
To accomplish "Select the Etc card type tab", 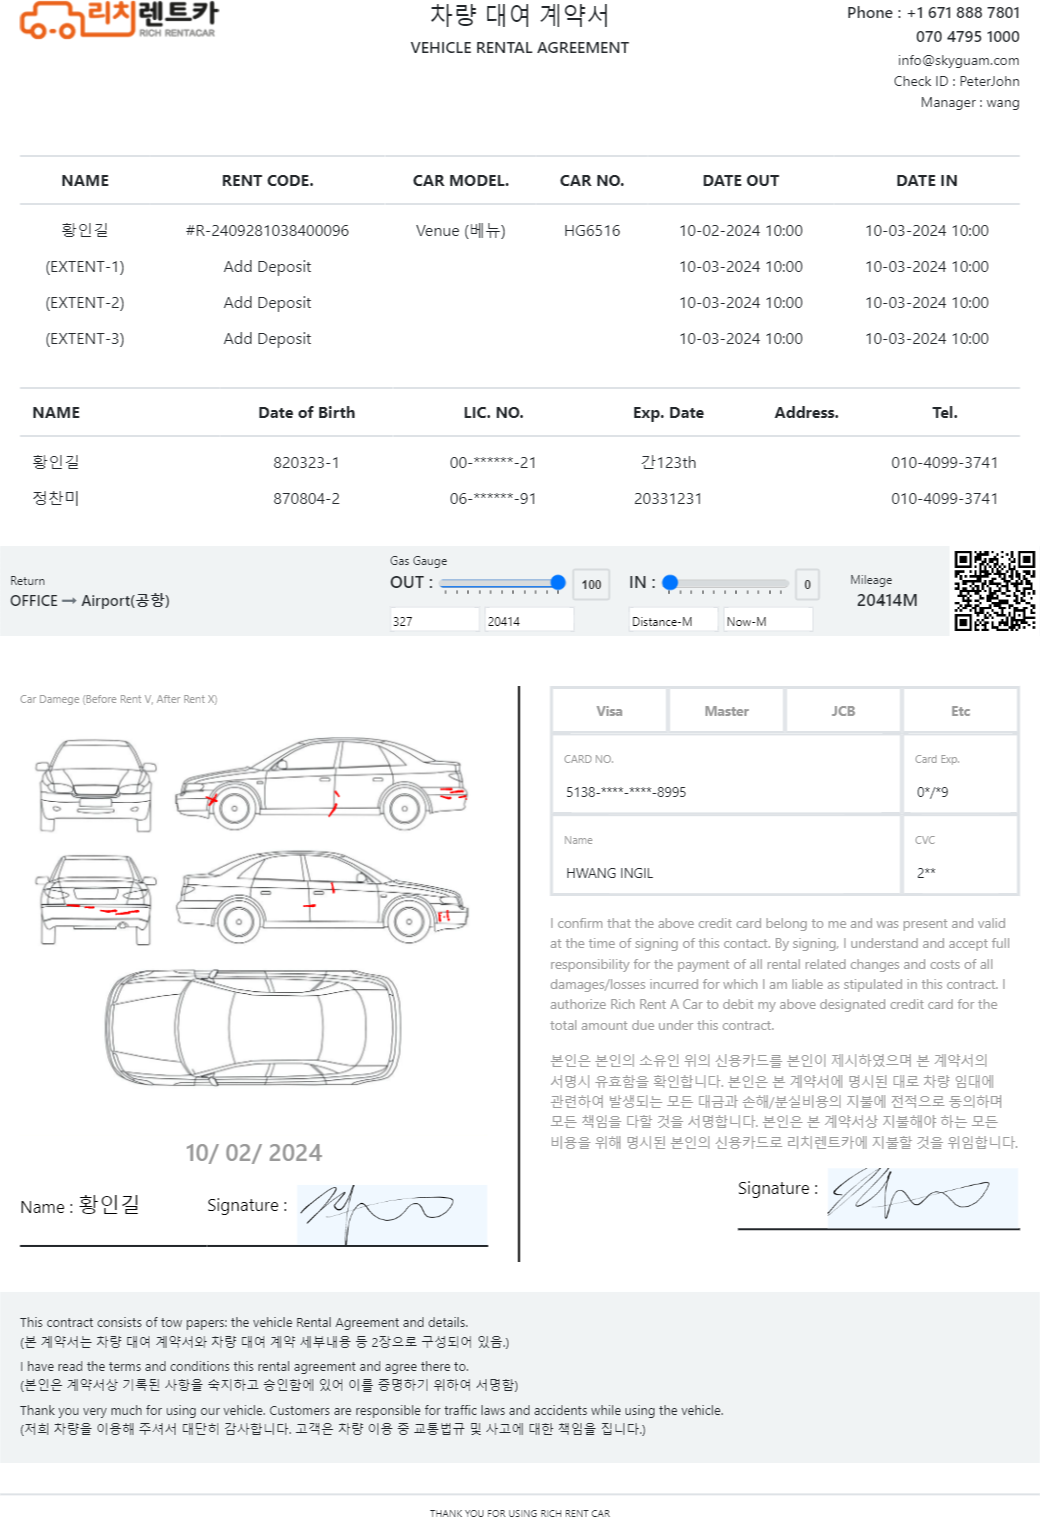I will (x=960, y=711).
